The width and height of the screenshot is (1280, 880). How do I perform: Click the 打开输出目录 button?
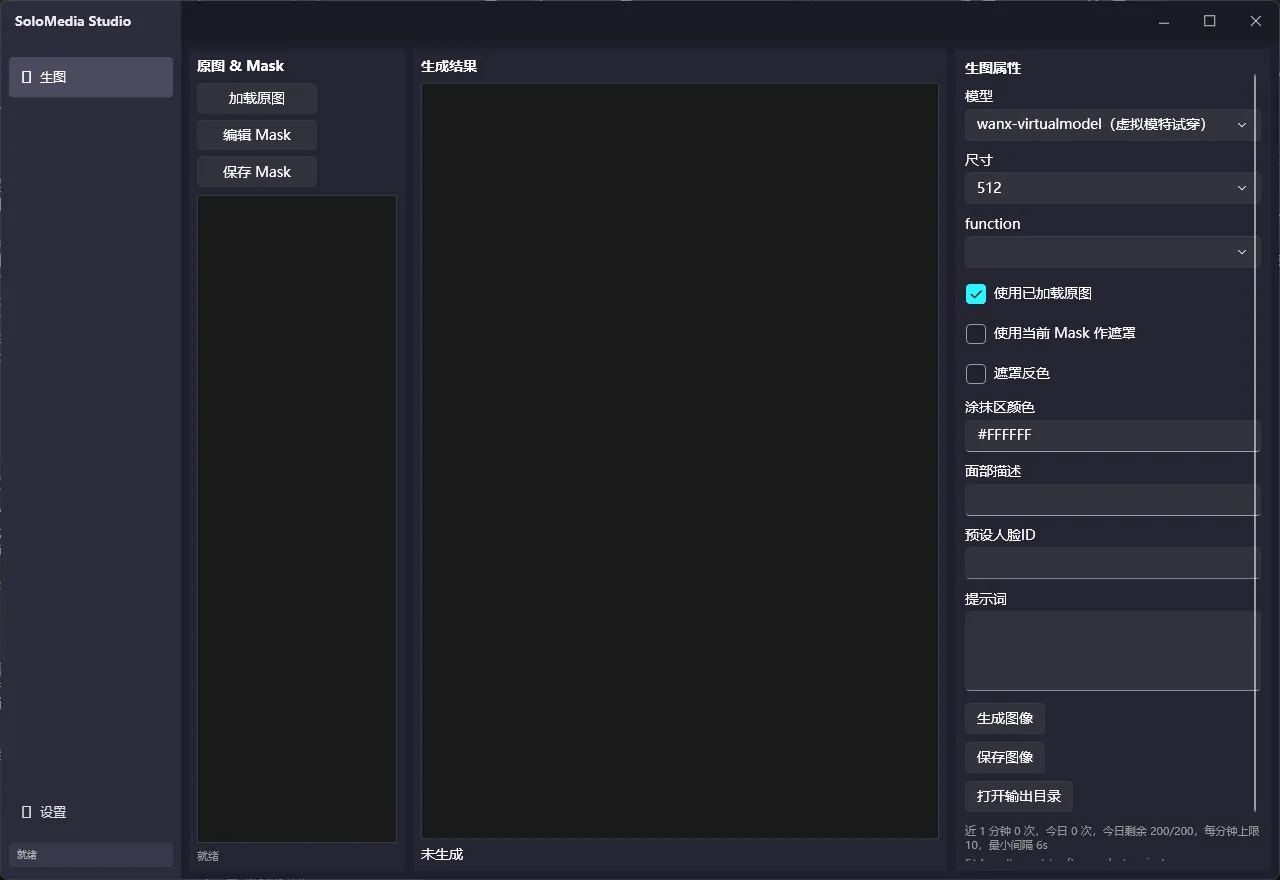coord(1019,797)
